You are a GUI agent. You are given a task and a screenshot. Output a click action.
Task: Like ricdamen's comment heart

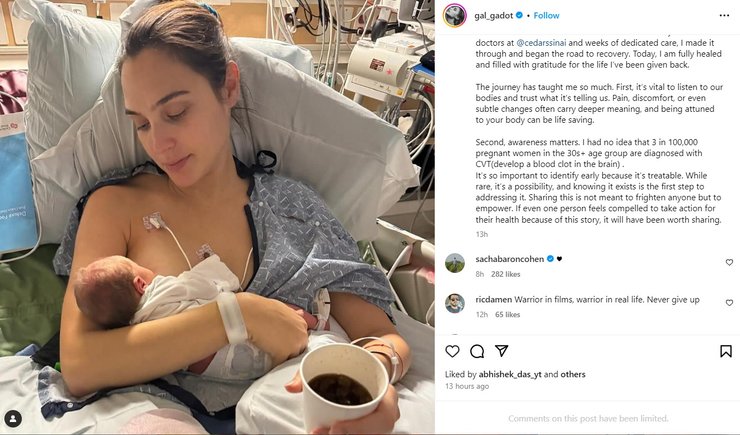pyautogui.click(x=729, y=302)
